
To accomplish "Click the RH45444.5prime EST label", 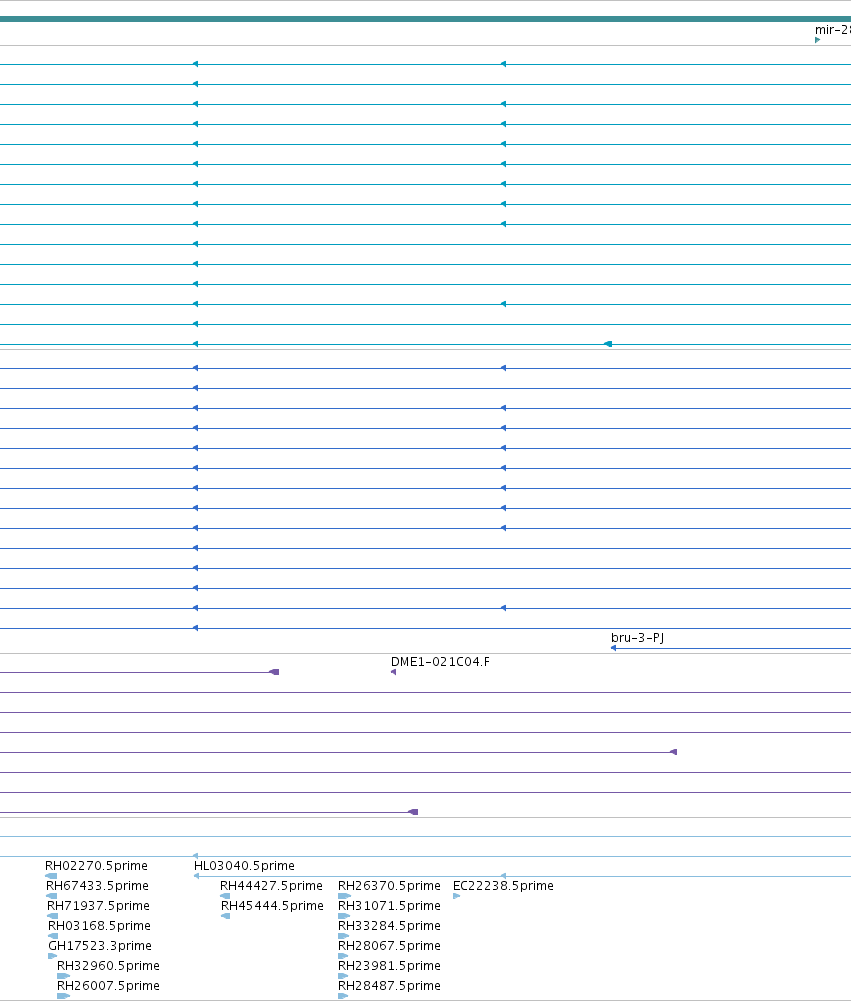I will [x=273, y=906].
